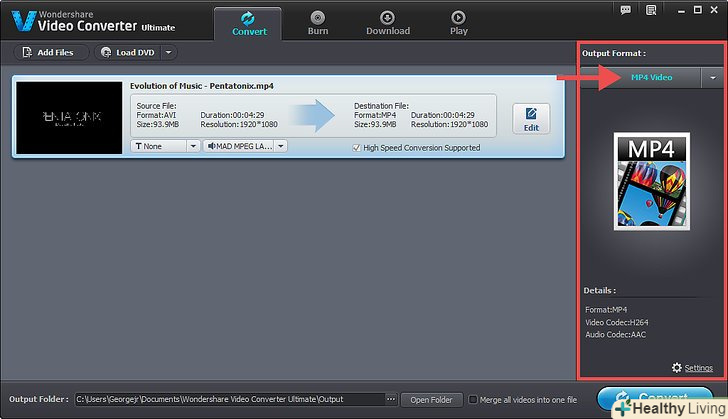Click the Open Folder button
The image size is (728, 419).
[x=431, y=399]
